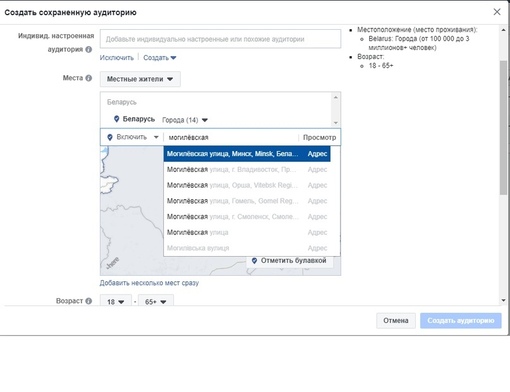Open the minimum age 18 dropdown
The height and width of the screenshot is (392, 510).
(116, 301)
